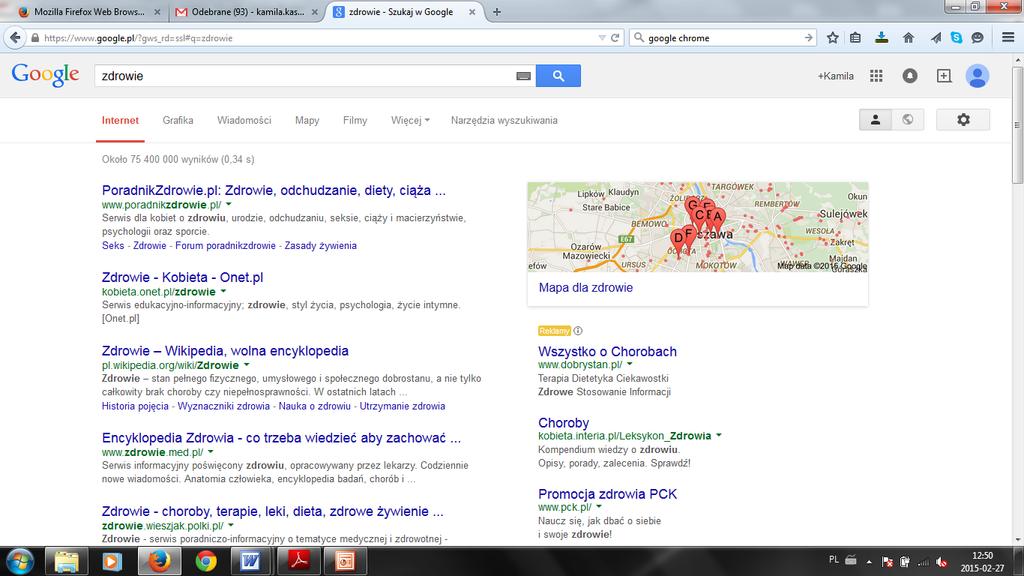Viewport: 1024px width, 576px height.
Task: Open Google search settings gear
Action: click(x=963, y=120)
